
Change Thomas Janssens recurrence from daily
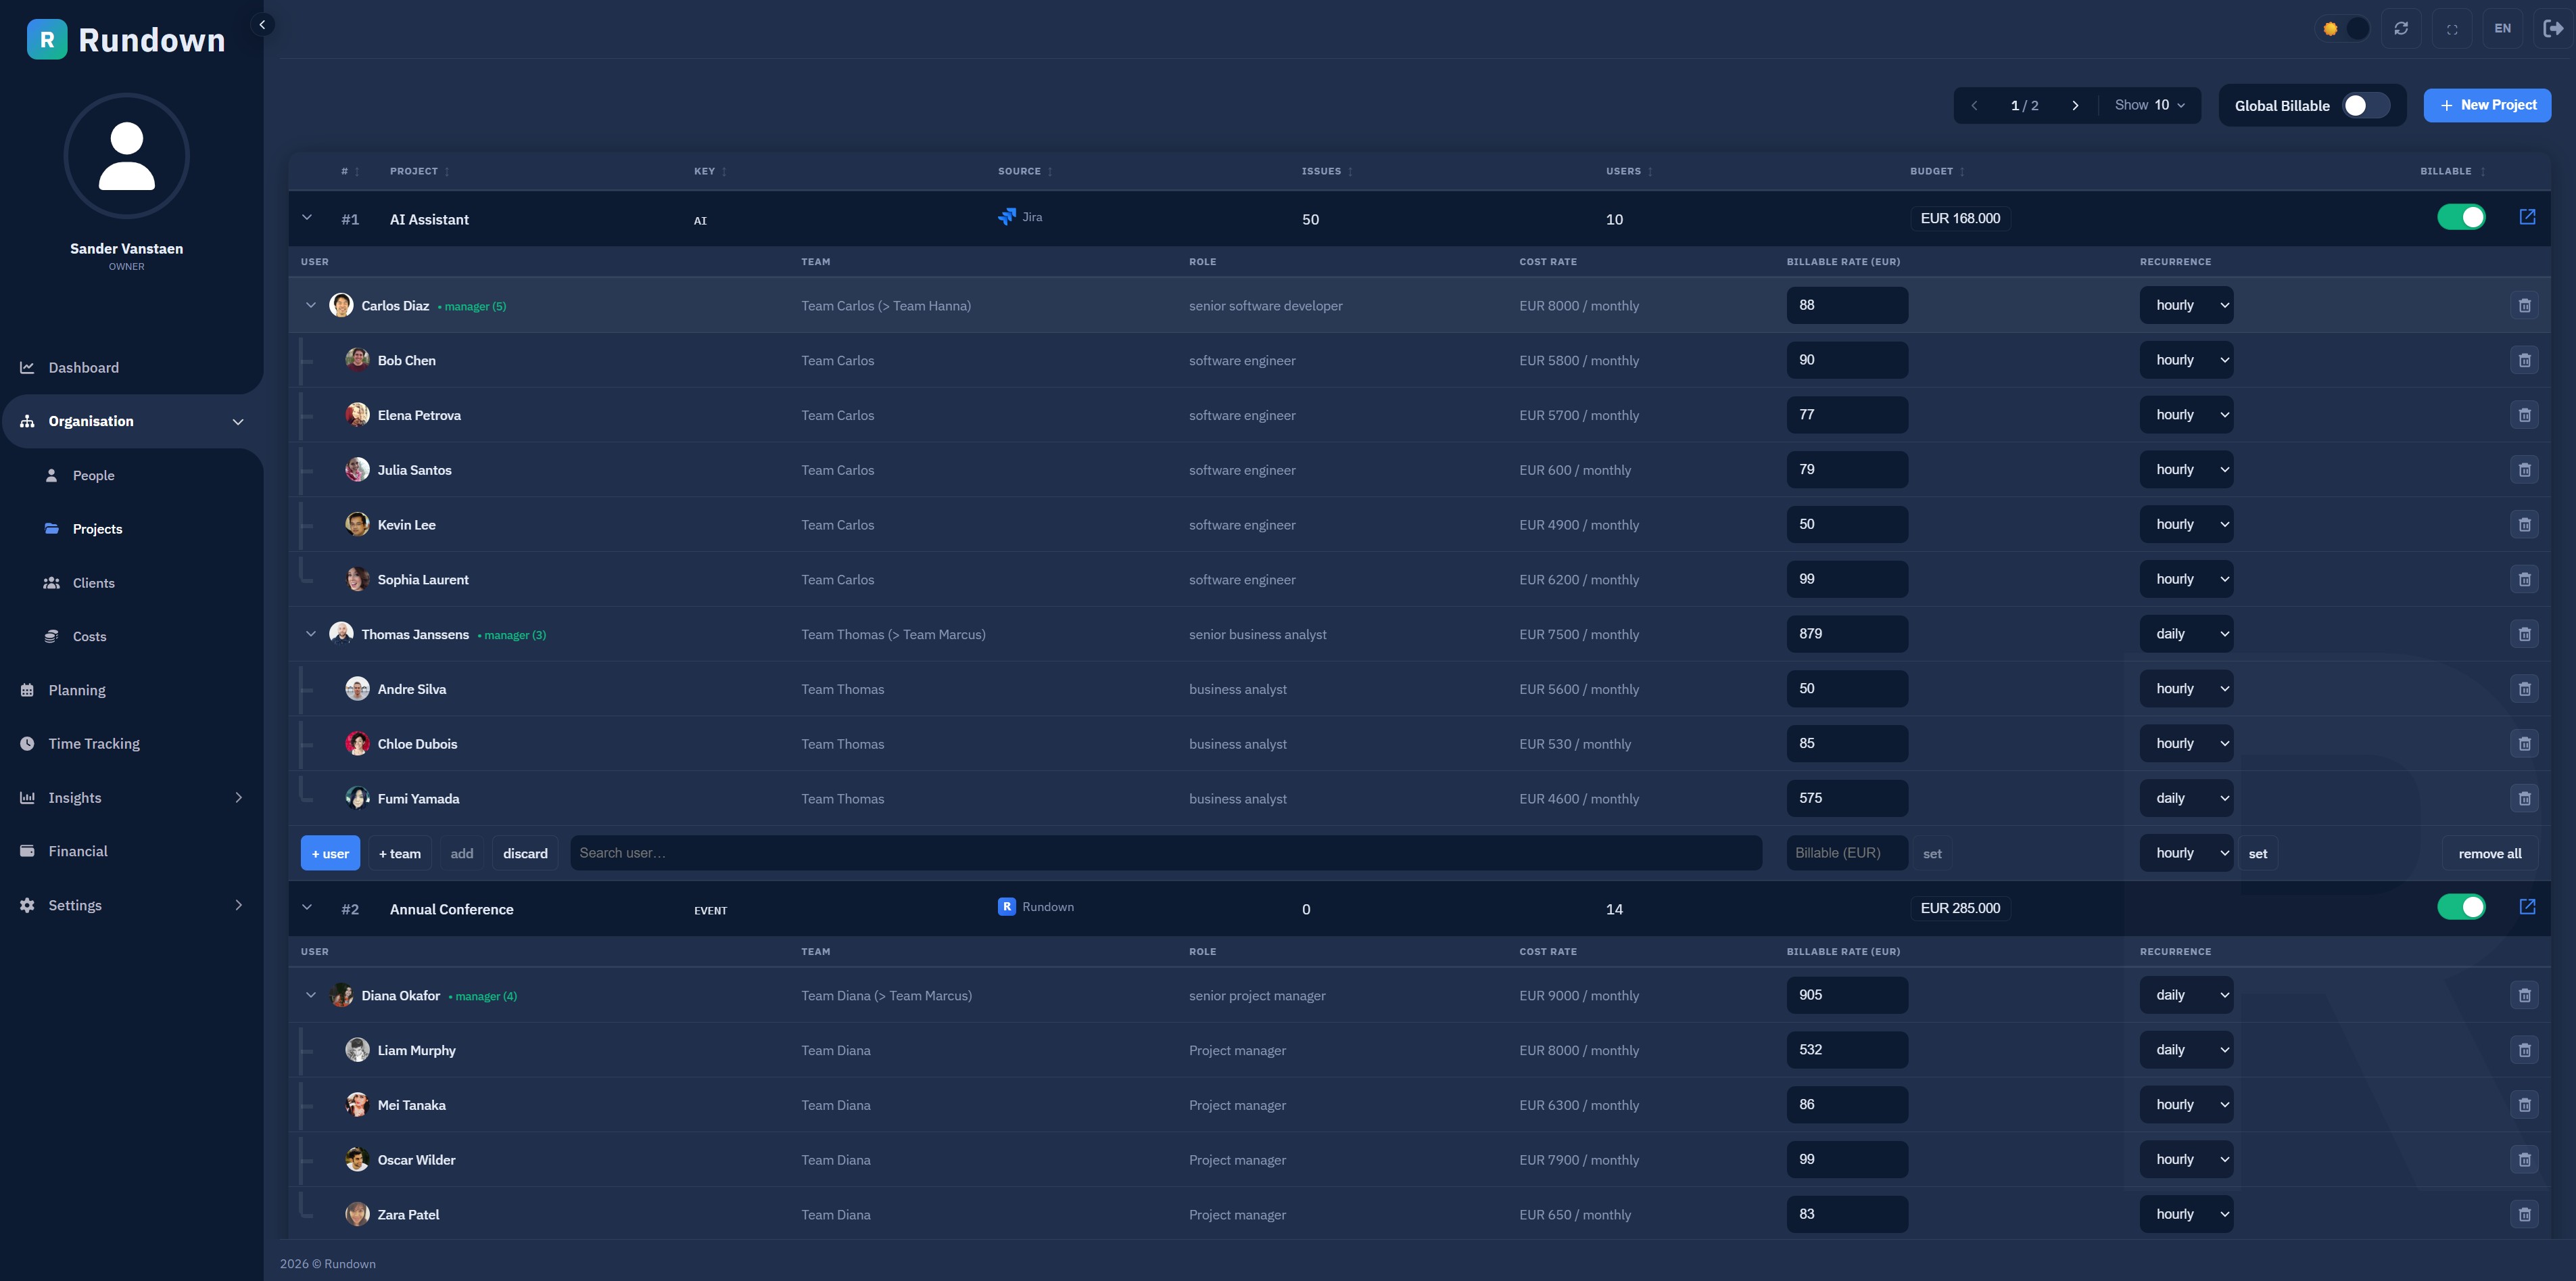[x=2186, y=634]
